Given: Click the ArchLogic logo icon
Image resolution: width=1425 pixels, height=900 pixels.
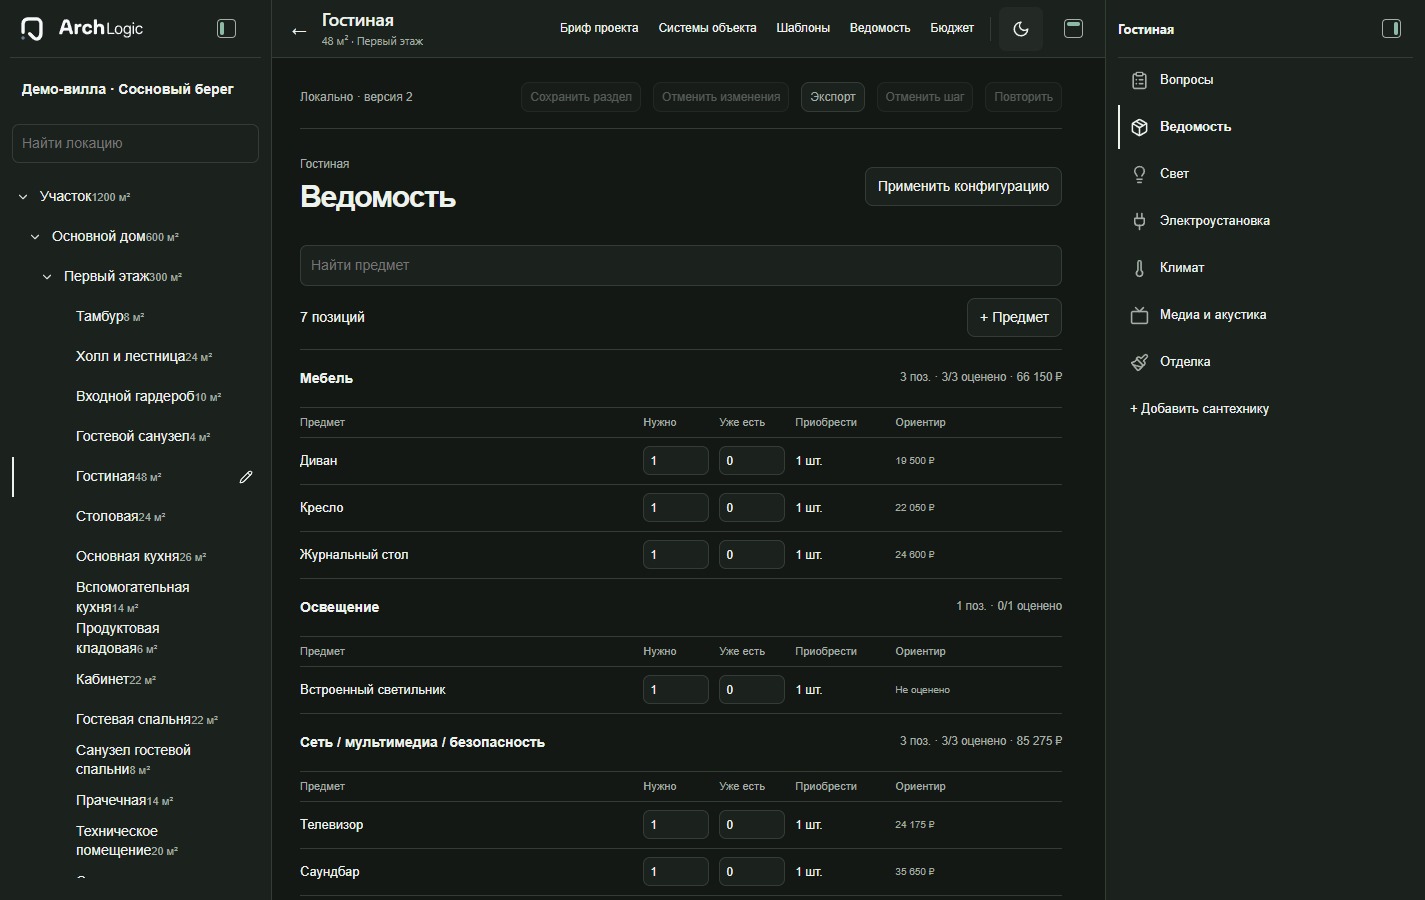Looking at the screenshot, I should [x=32, y=29].
